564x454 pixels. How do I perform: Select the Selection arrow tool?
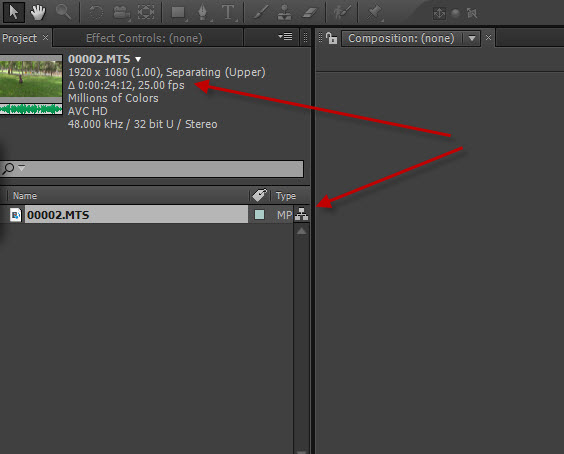(14, 12)
